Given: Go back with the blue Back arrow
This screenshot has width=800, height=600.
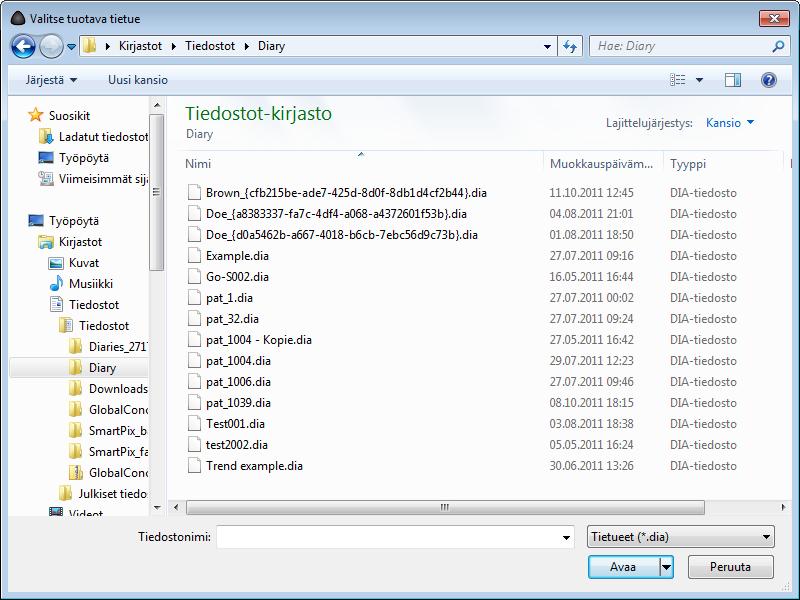Looking at the screenshot, I should (23, 46).
